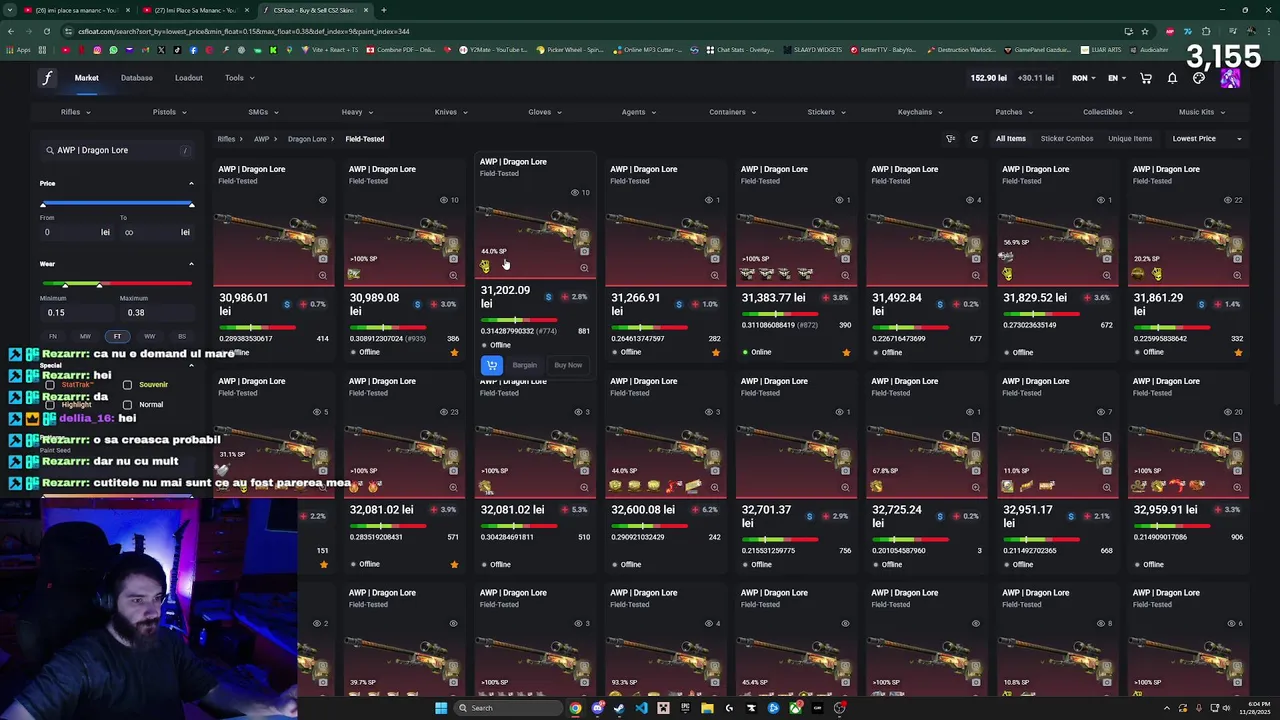Check the Normal checkbox
This screenshot has height=720, width=1280.
pyautogui.click(x=127, y=405)
